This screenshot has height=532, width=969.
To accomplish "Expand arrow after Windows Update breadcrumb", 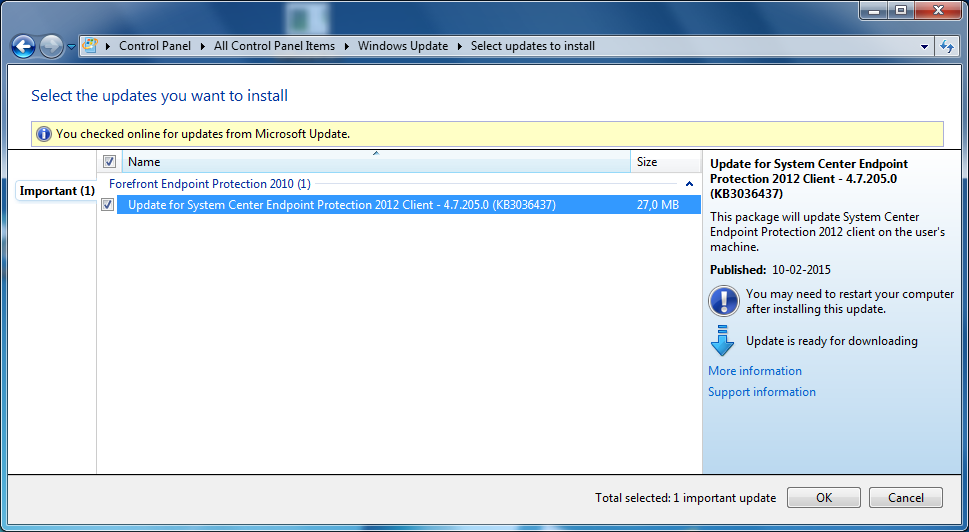I will click(460, 46).
